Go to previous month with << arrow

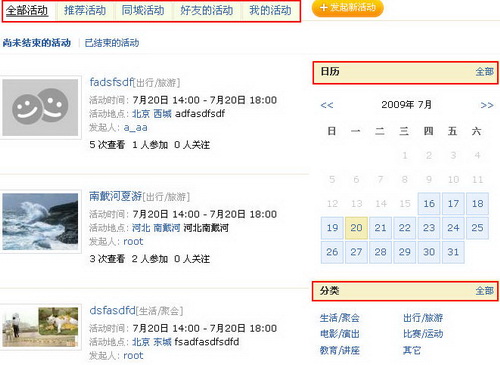click(x=327, y=105)
